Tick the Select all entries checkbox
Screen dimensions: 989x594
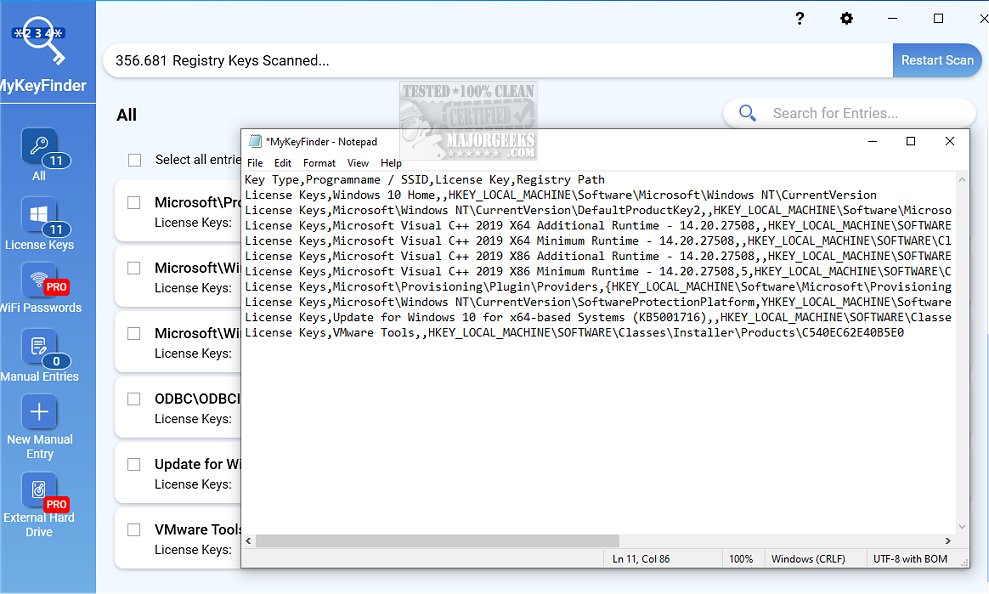point(134,160)
